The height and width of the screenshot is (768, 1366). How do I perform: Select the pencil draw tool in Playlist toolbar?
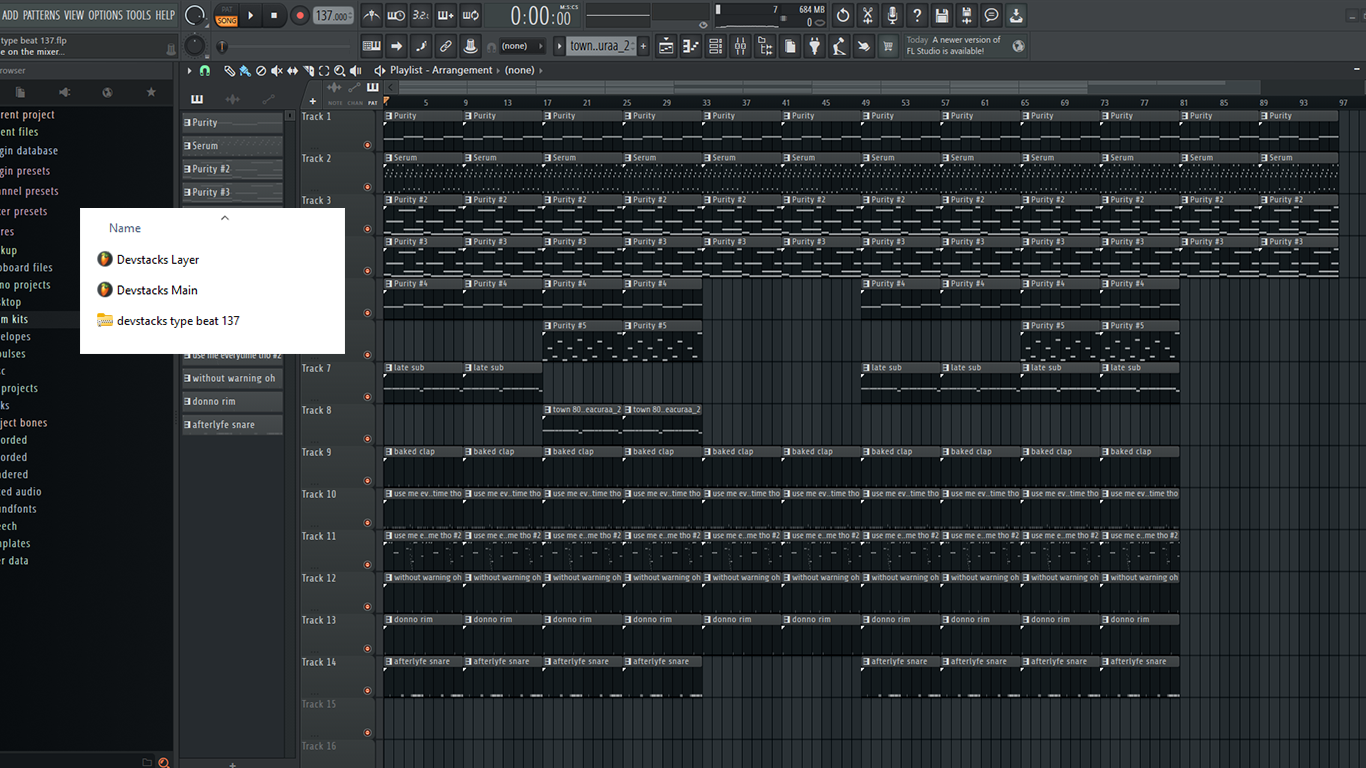(x=229, y=70)
